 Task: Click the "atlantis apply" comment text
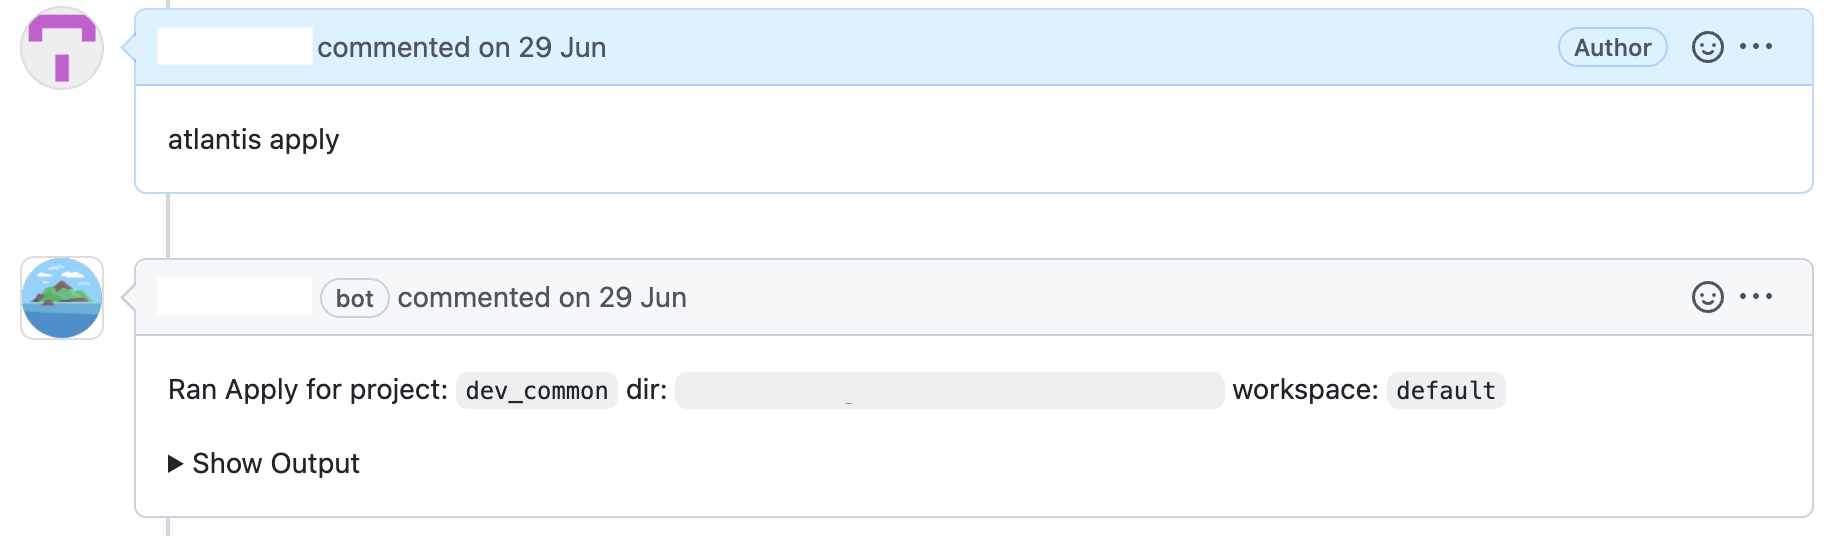pos(253,139)
